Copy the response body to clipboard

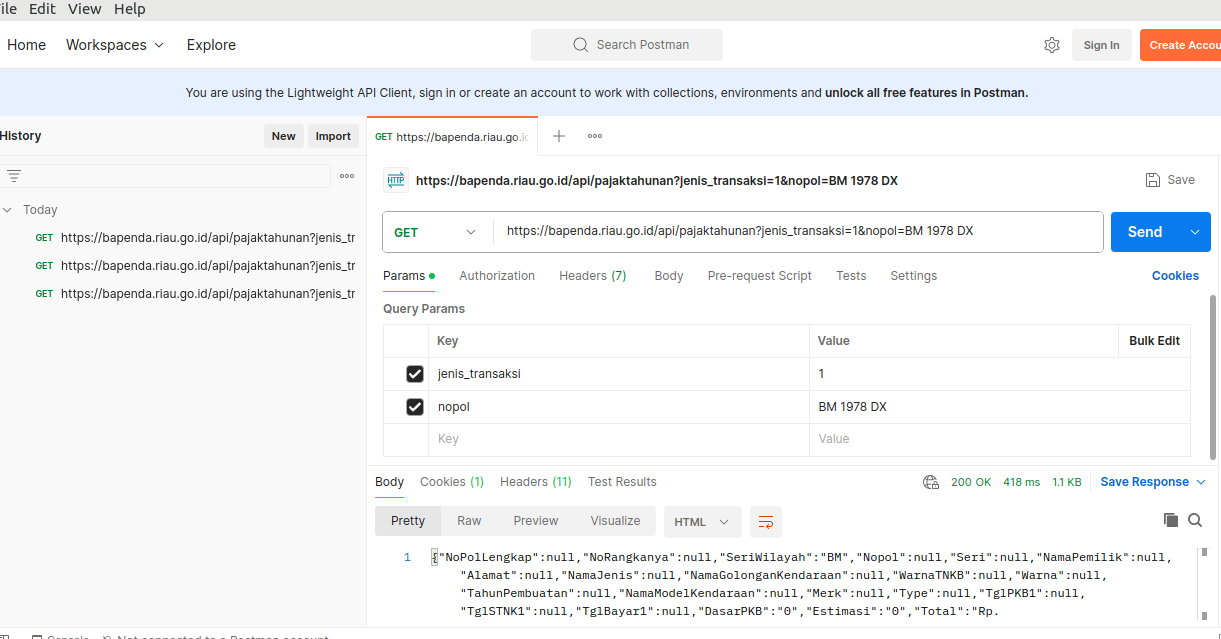1171,520
